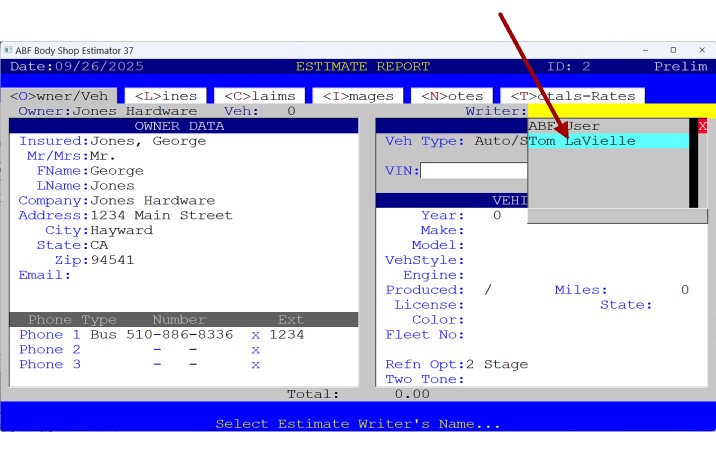The image size is (716, 464).
Task: Click the Address field 1234 Main Street
Action: tap(161, 215)
